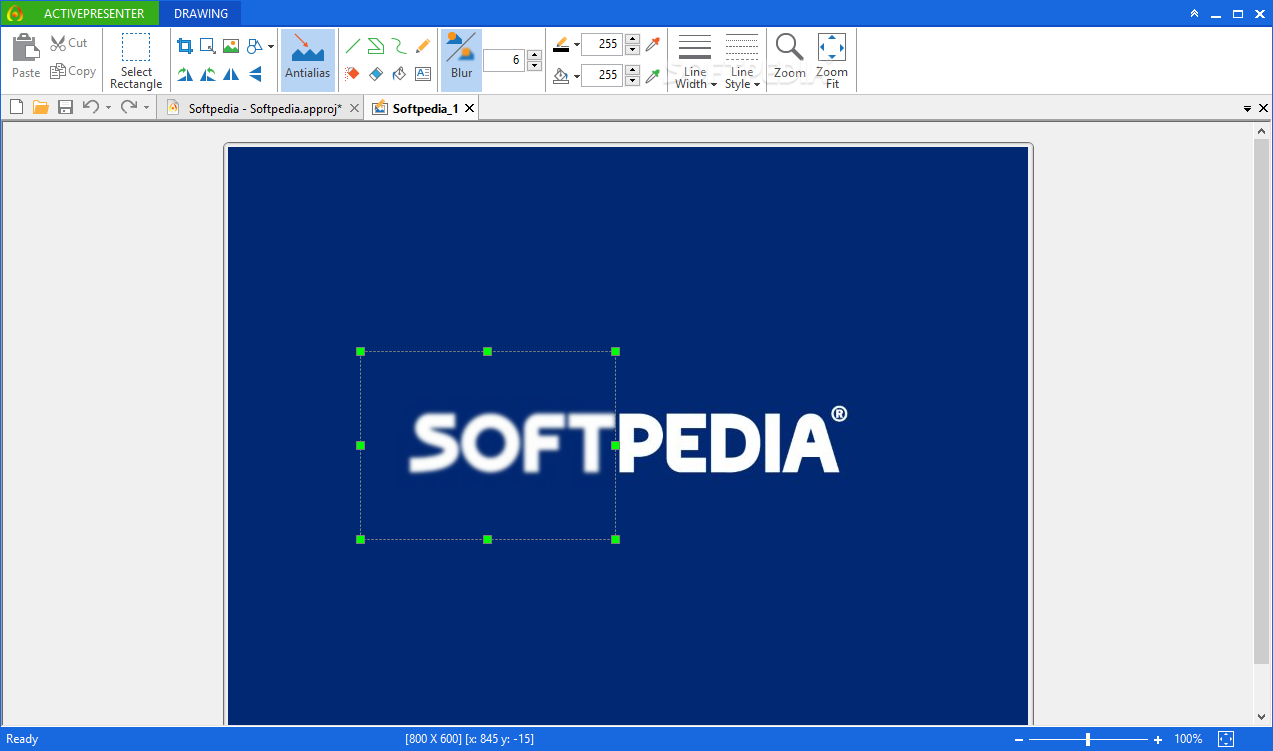Click the line opacity field showing 255
Image resolution: width=1273 pixels, height=751 pixels.
point(602,44)
